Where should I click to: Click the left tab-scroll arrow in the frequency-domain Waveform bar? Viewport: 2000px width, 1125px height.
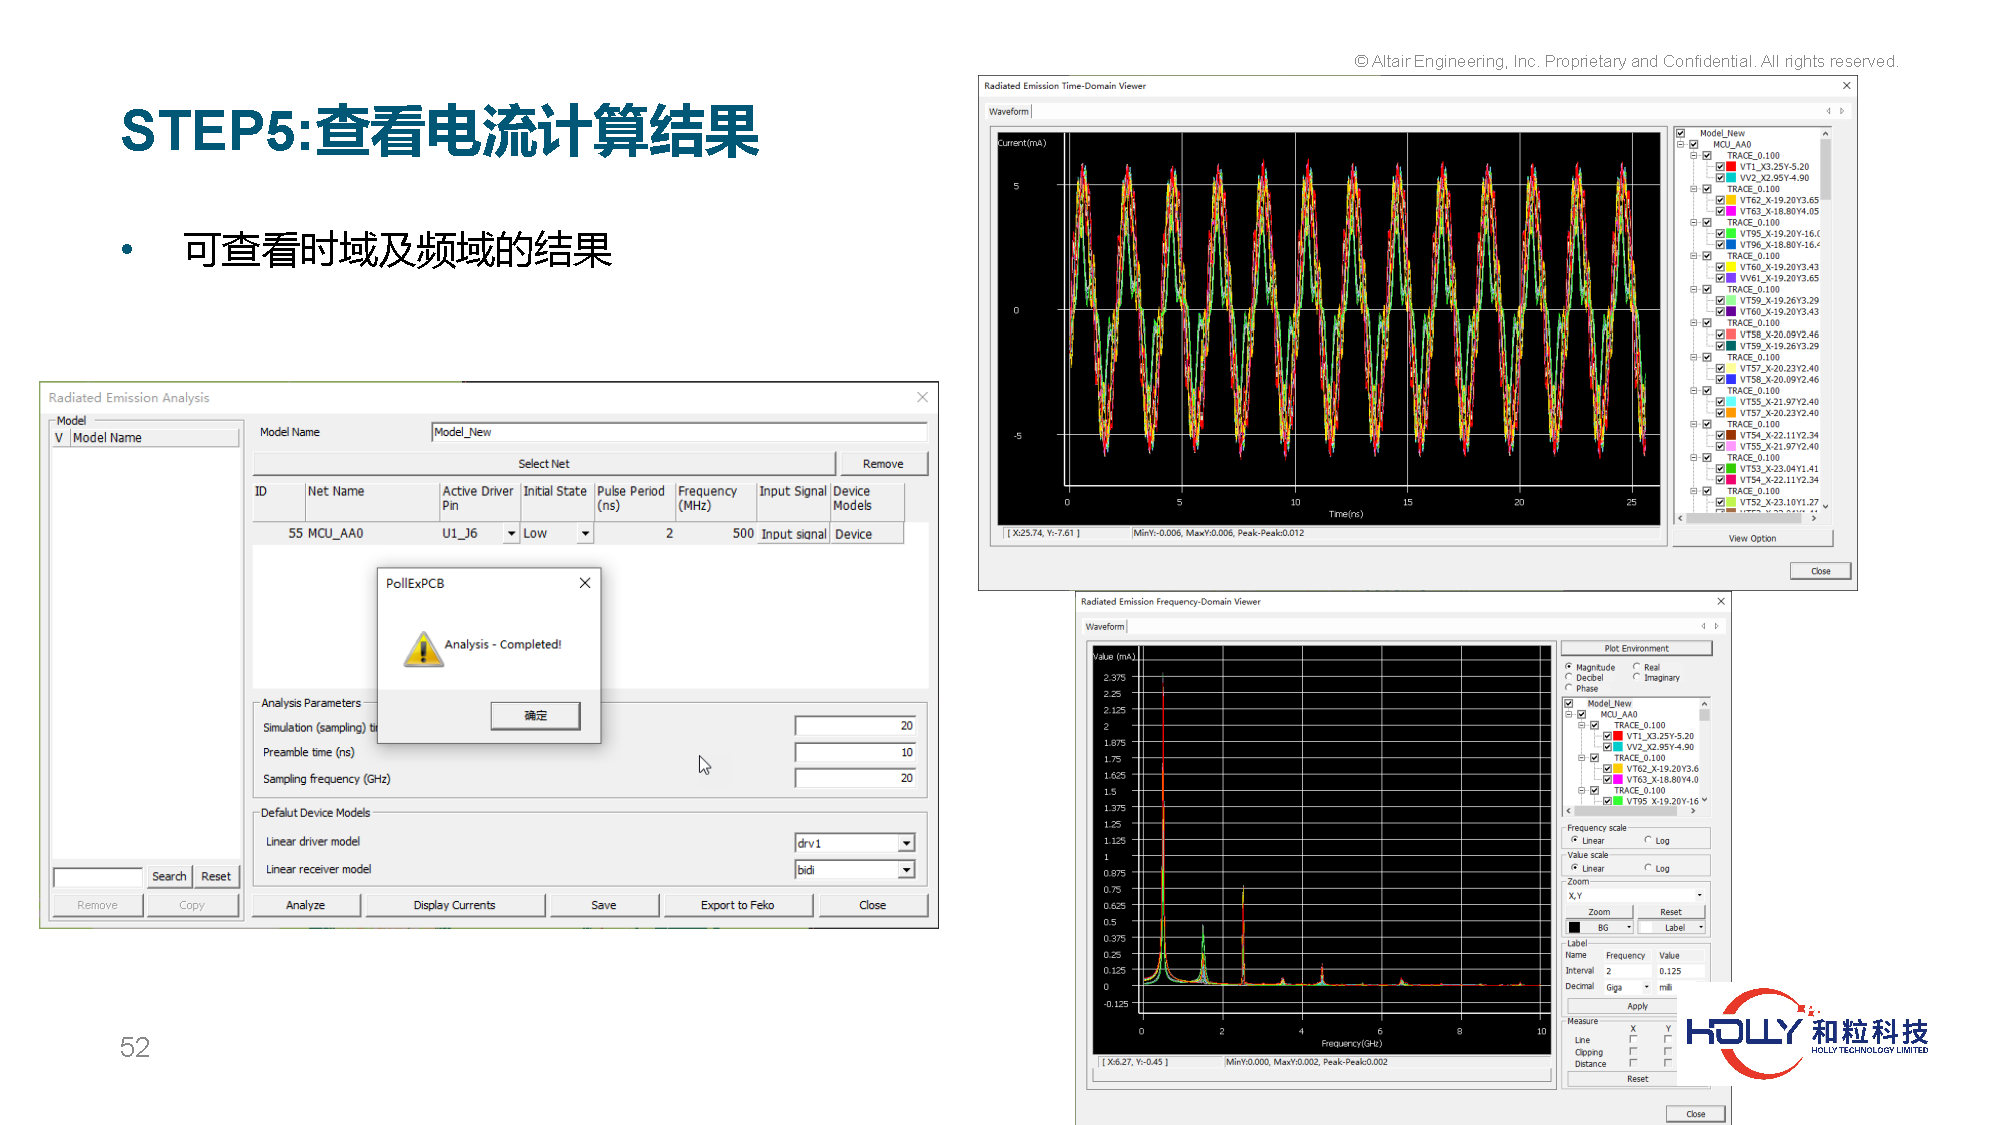pos(1703,626)
